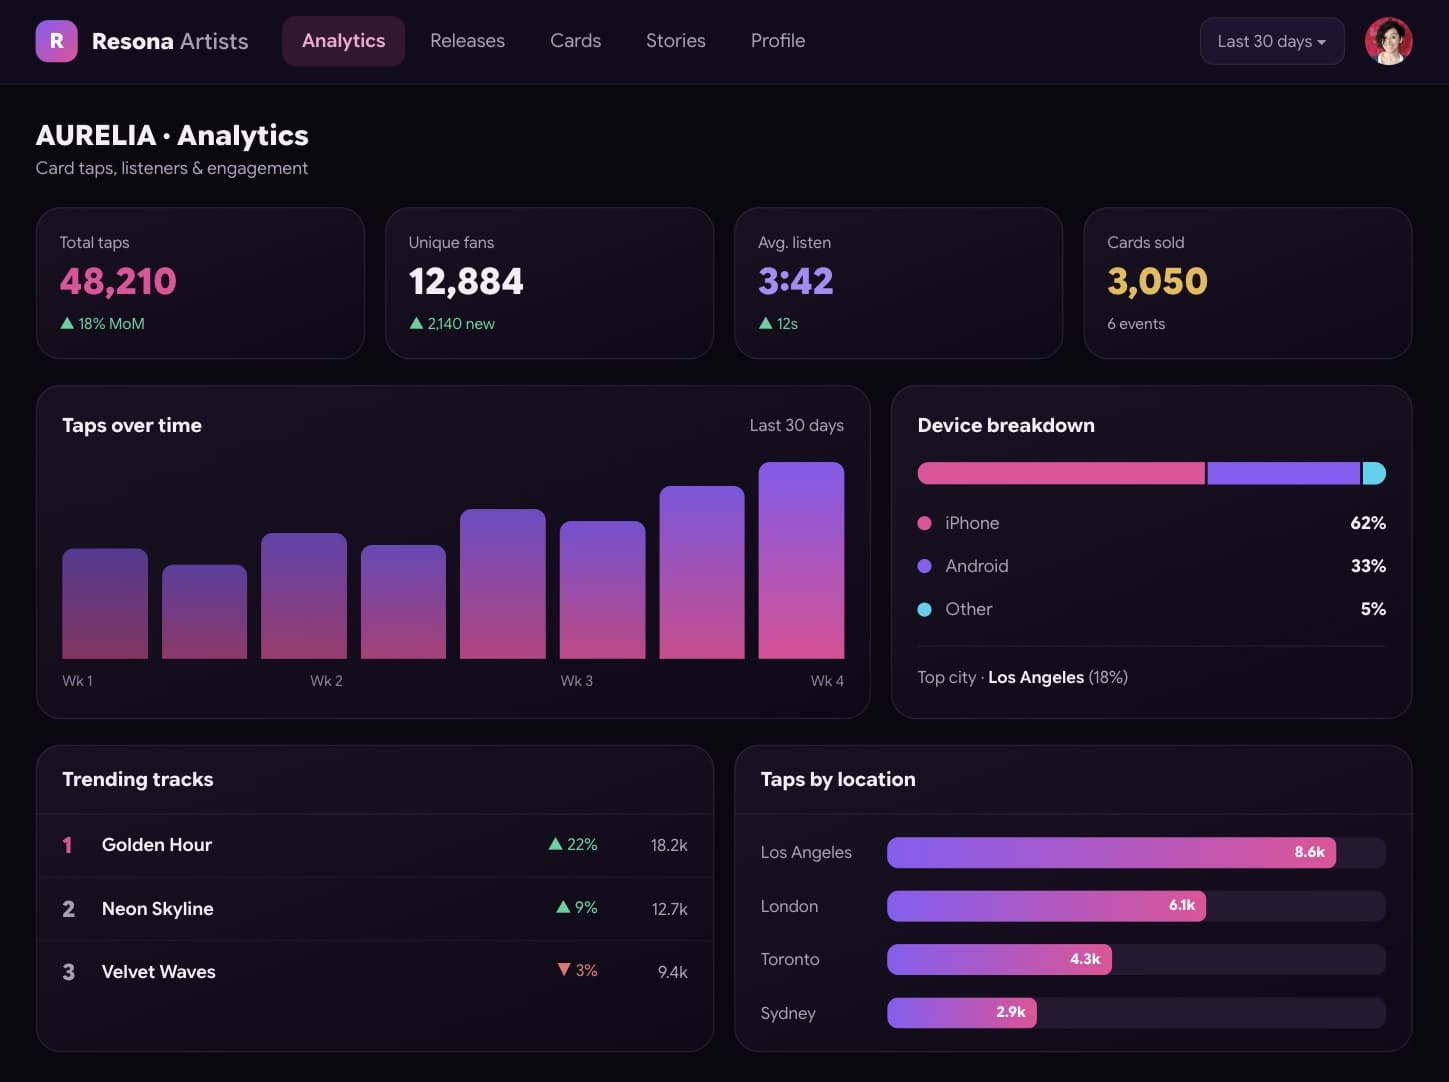1449x1082 pixels.
Task: Select the cyan Other segment of device bar
Action: 1374,473
